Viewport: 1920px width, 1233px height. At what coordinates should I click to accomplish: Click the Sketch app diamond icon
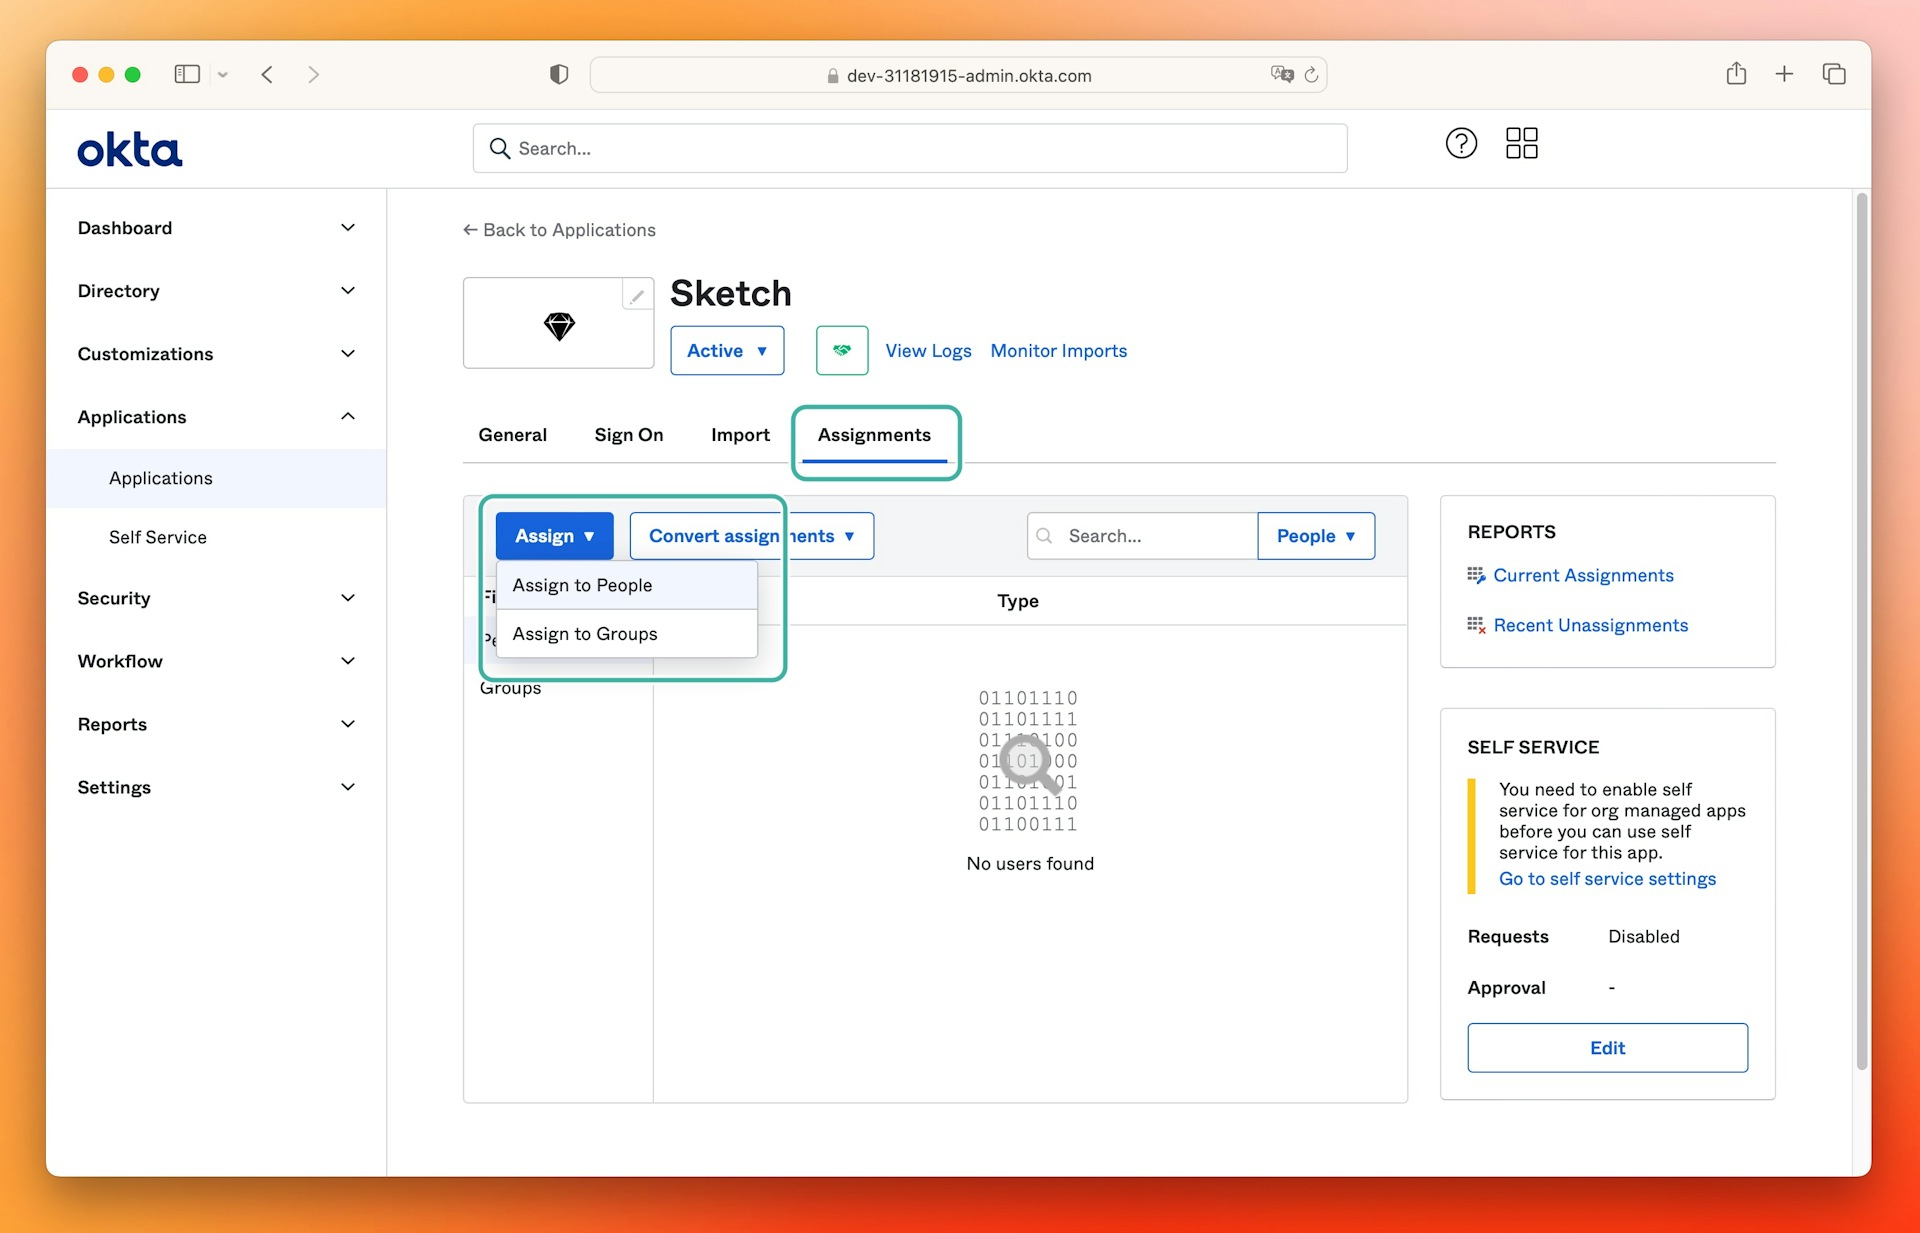[558, 323]
